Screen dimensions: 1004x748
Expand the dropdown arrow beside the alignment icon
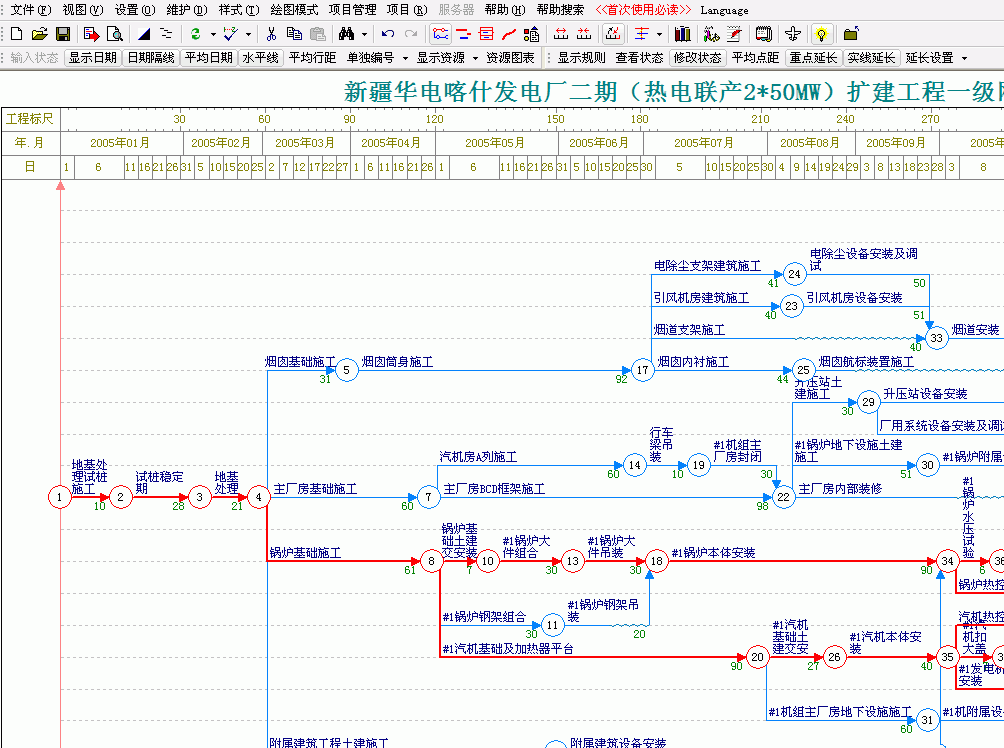(x=660, y=34)
